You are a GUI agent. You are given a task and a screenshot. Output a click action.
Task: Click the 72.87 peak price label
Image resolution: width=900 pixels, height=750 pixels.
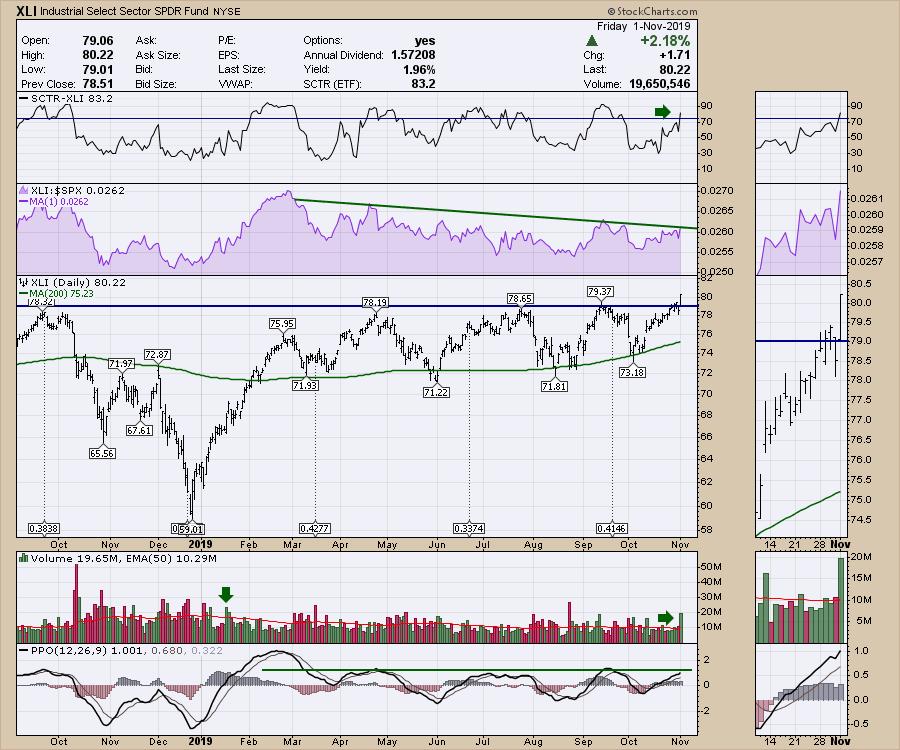point(157,355)
